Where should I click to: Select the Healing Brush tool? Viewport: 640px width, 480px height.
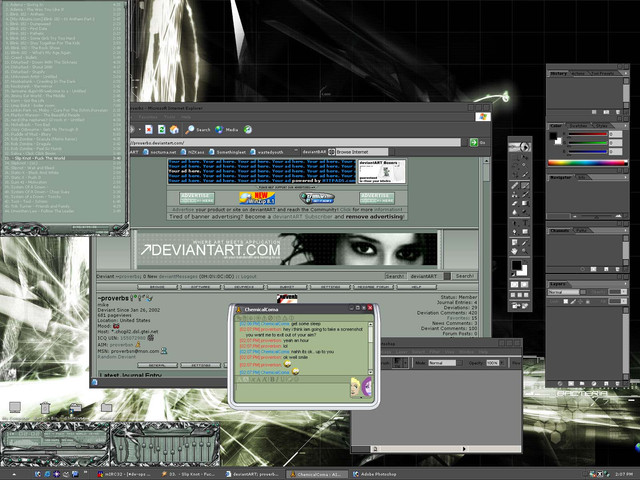click(515, 185)
